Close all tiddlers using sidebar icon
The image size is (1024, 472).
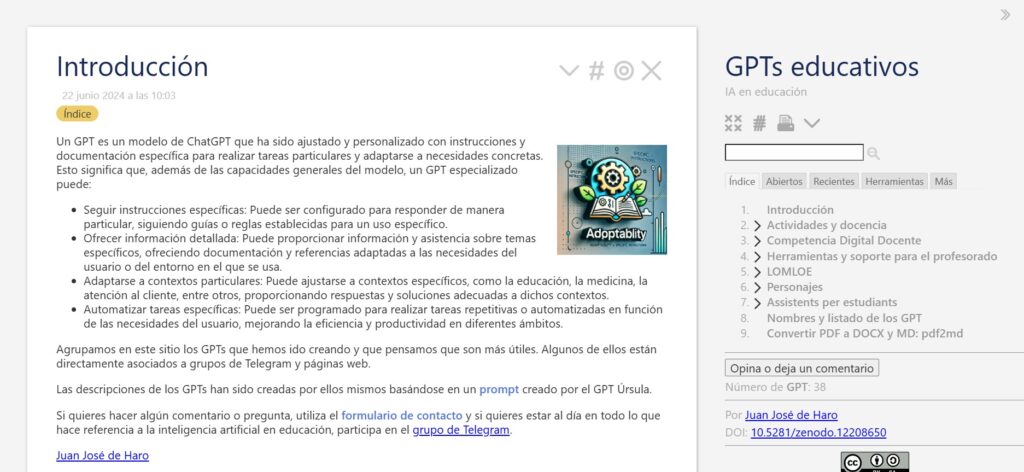[x=733, y=123]
